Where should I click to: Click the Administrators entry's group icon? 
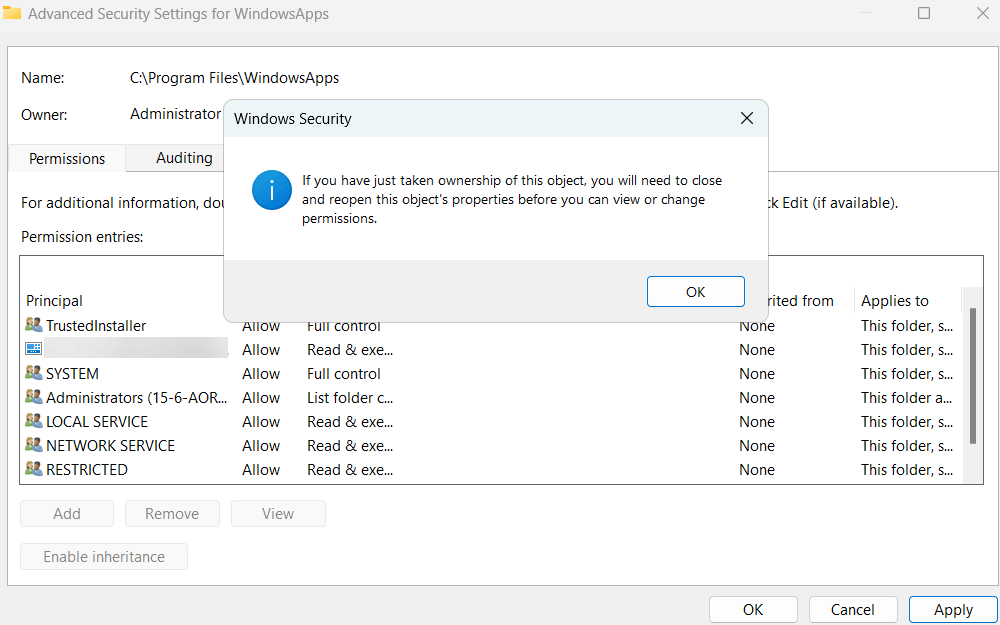(x=34, y=397)
